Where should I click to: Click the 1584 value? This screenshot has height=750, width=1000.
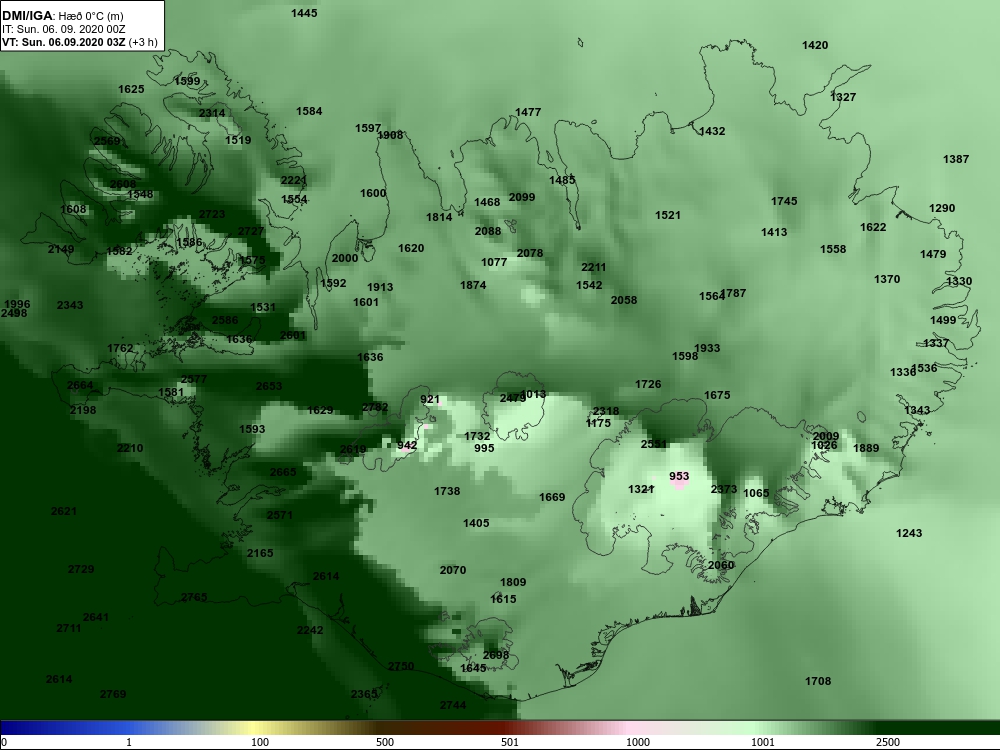coord(309,112)
